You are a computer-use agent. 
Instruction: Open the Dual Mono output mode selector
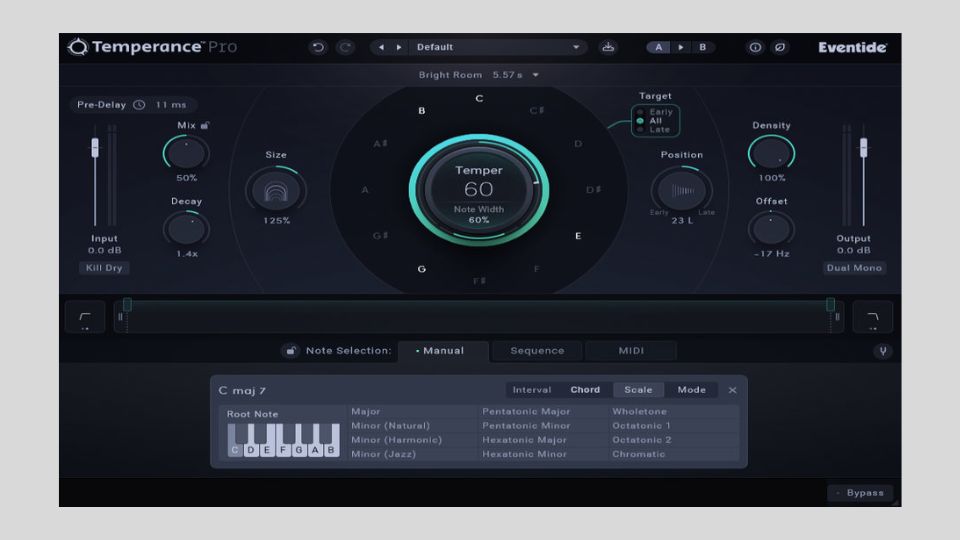click(854, 268)
